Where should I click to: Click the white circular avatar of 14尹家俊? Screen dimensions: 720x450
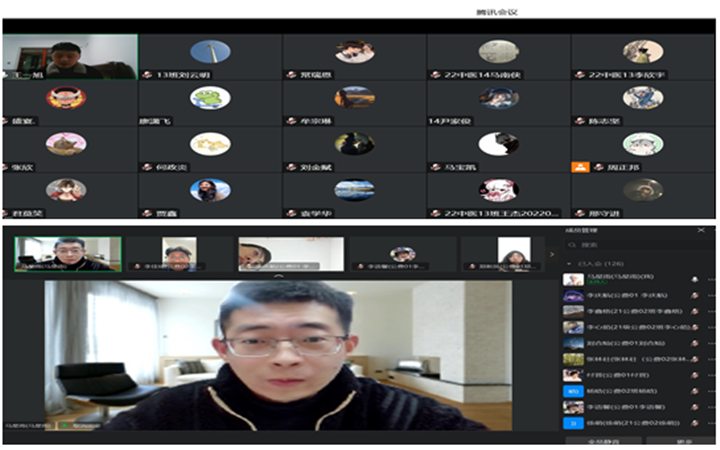(498, 143)
